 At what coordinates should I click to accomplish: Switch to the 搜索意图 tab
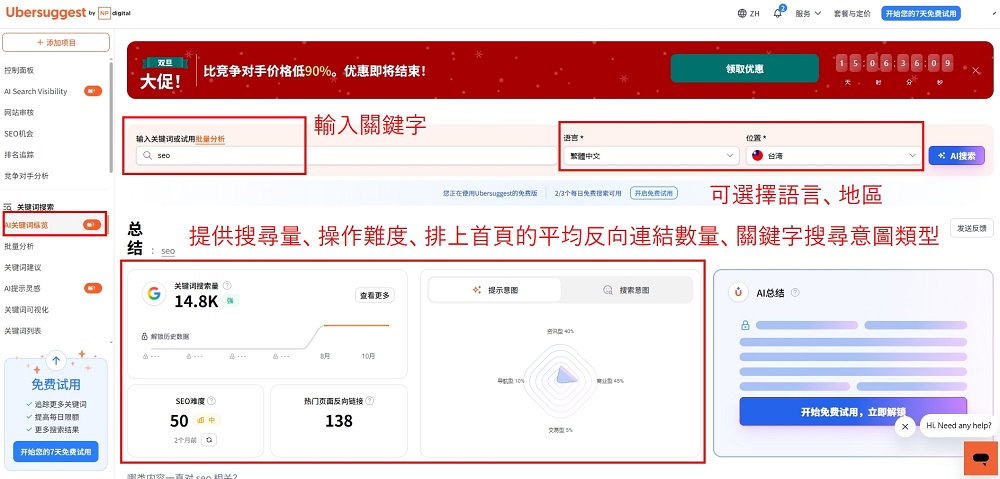point(626,290)
